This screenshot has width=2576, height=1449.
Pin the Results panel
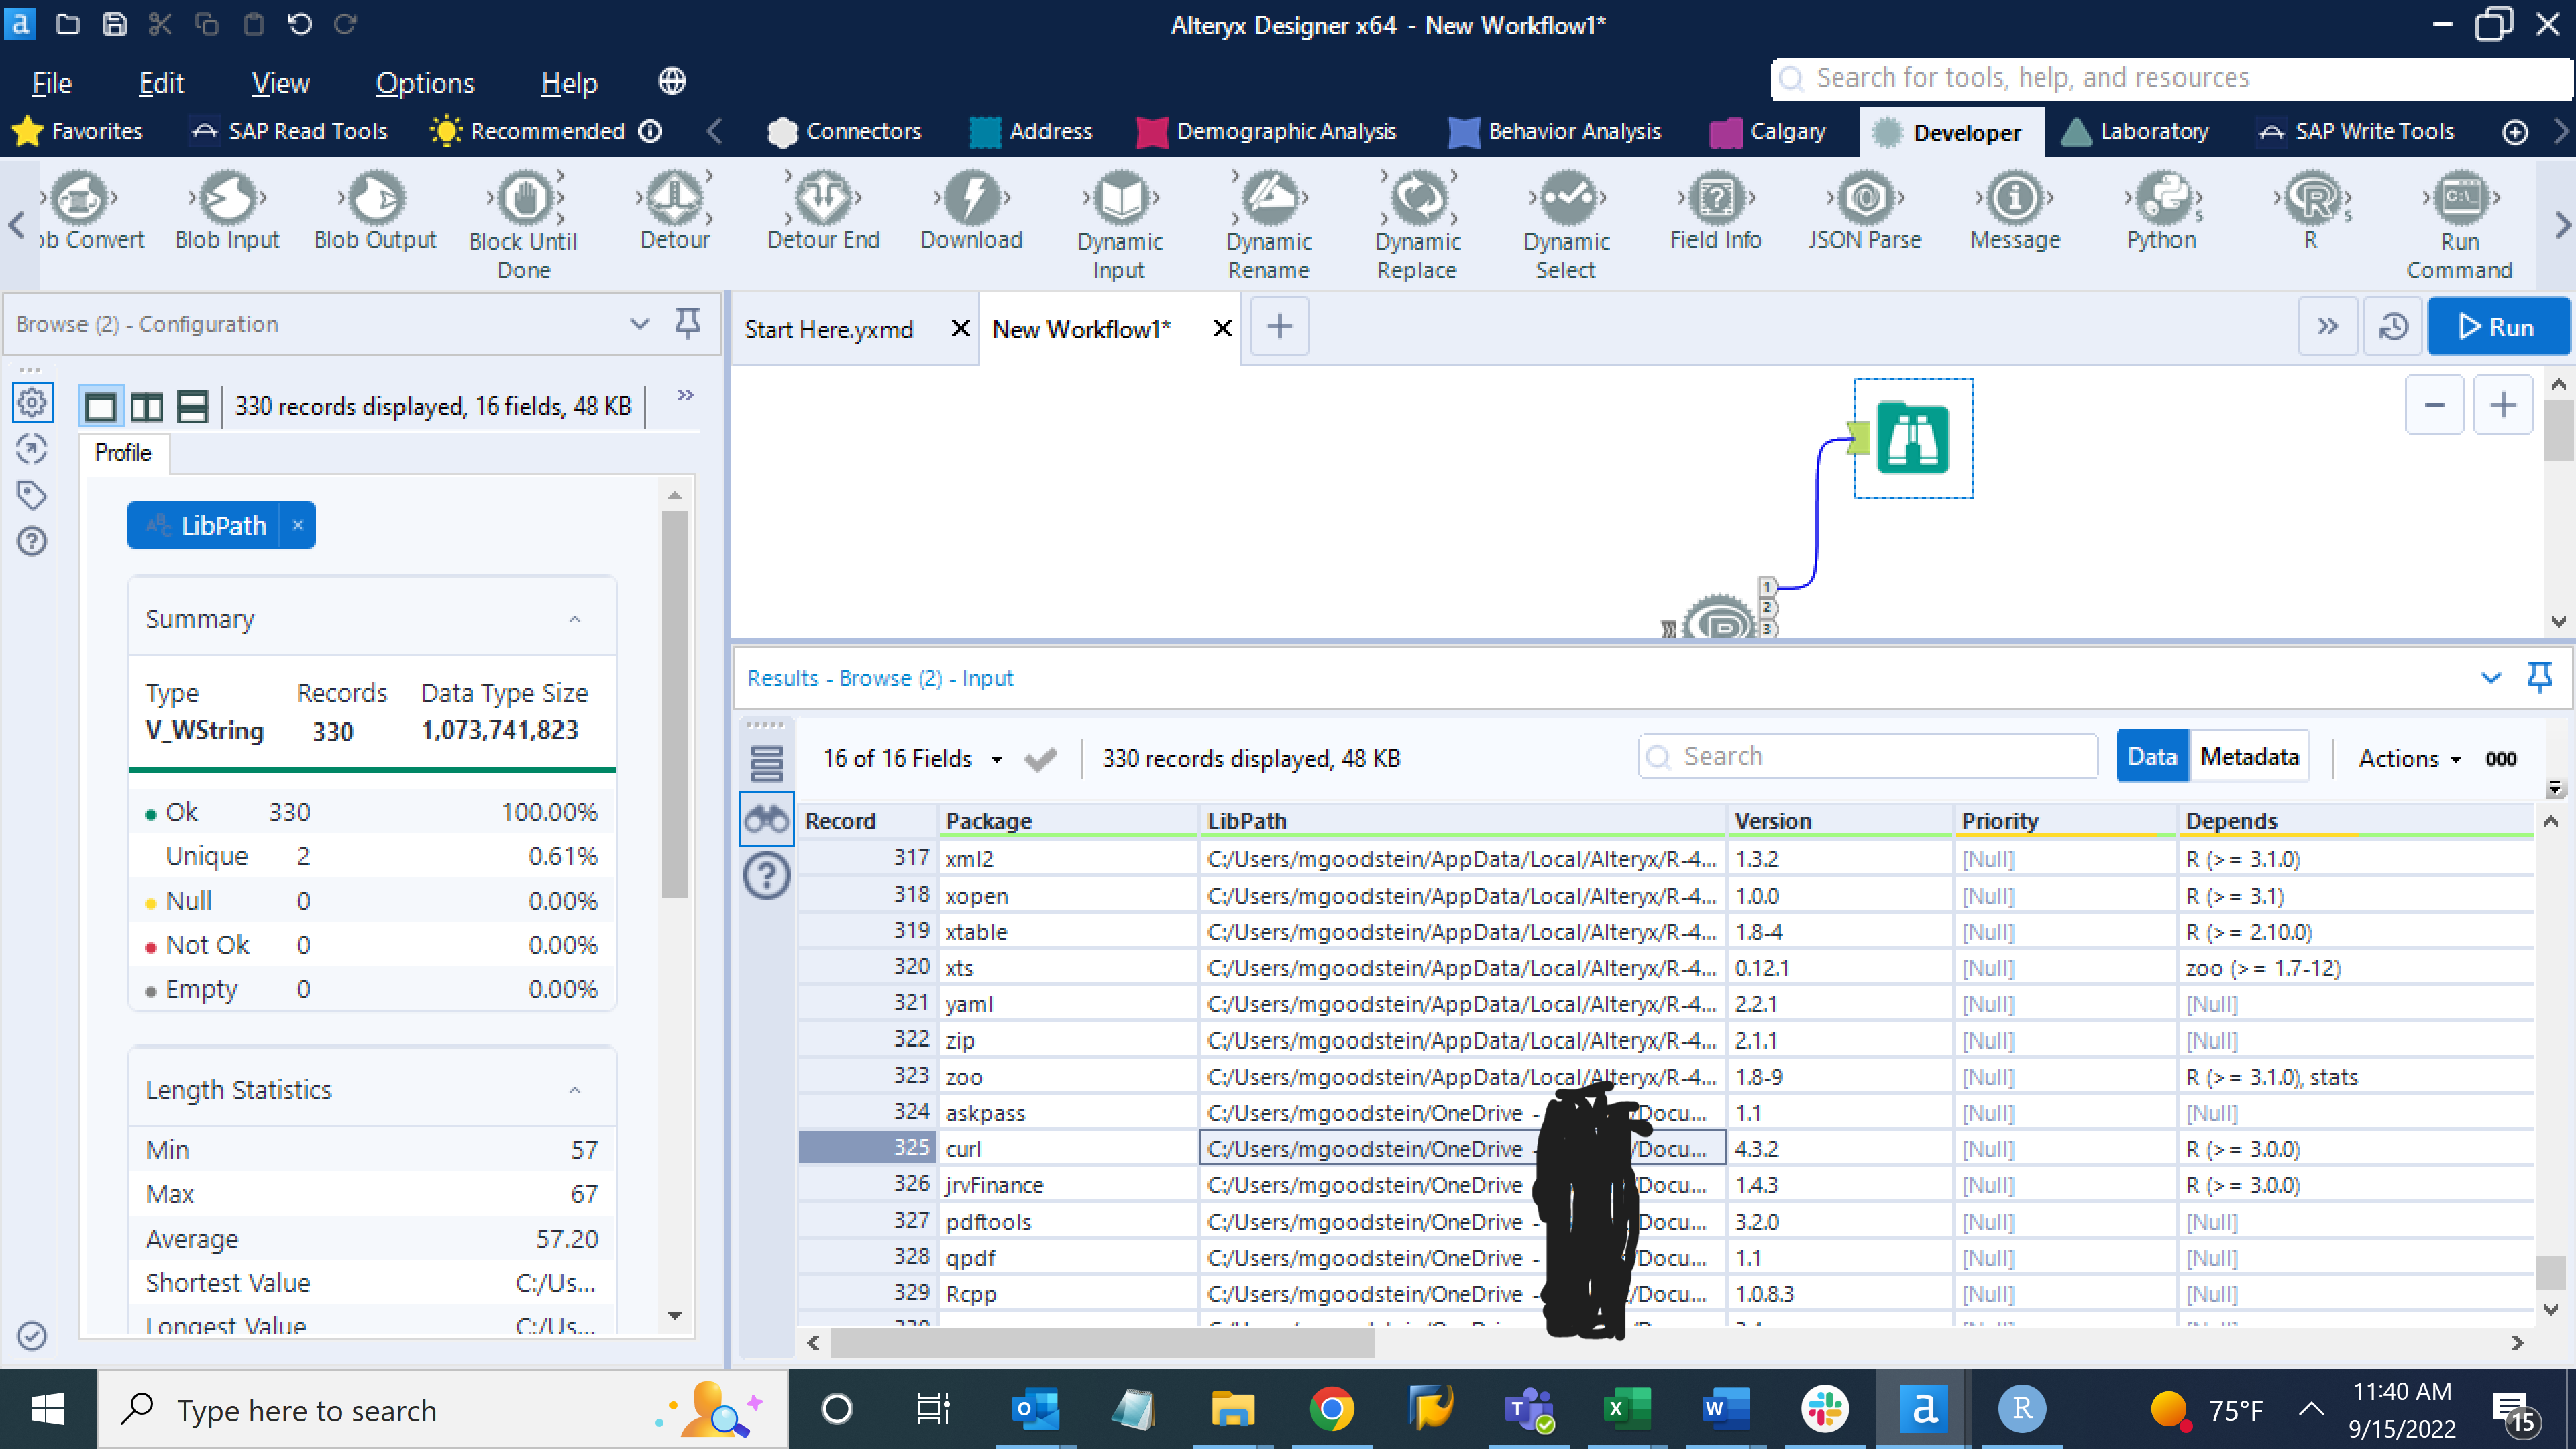[2539, 678]
